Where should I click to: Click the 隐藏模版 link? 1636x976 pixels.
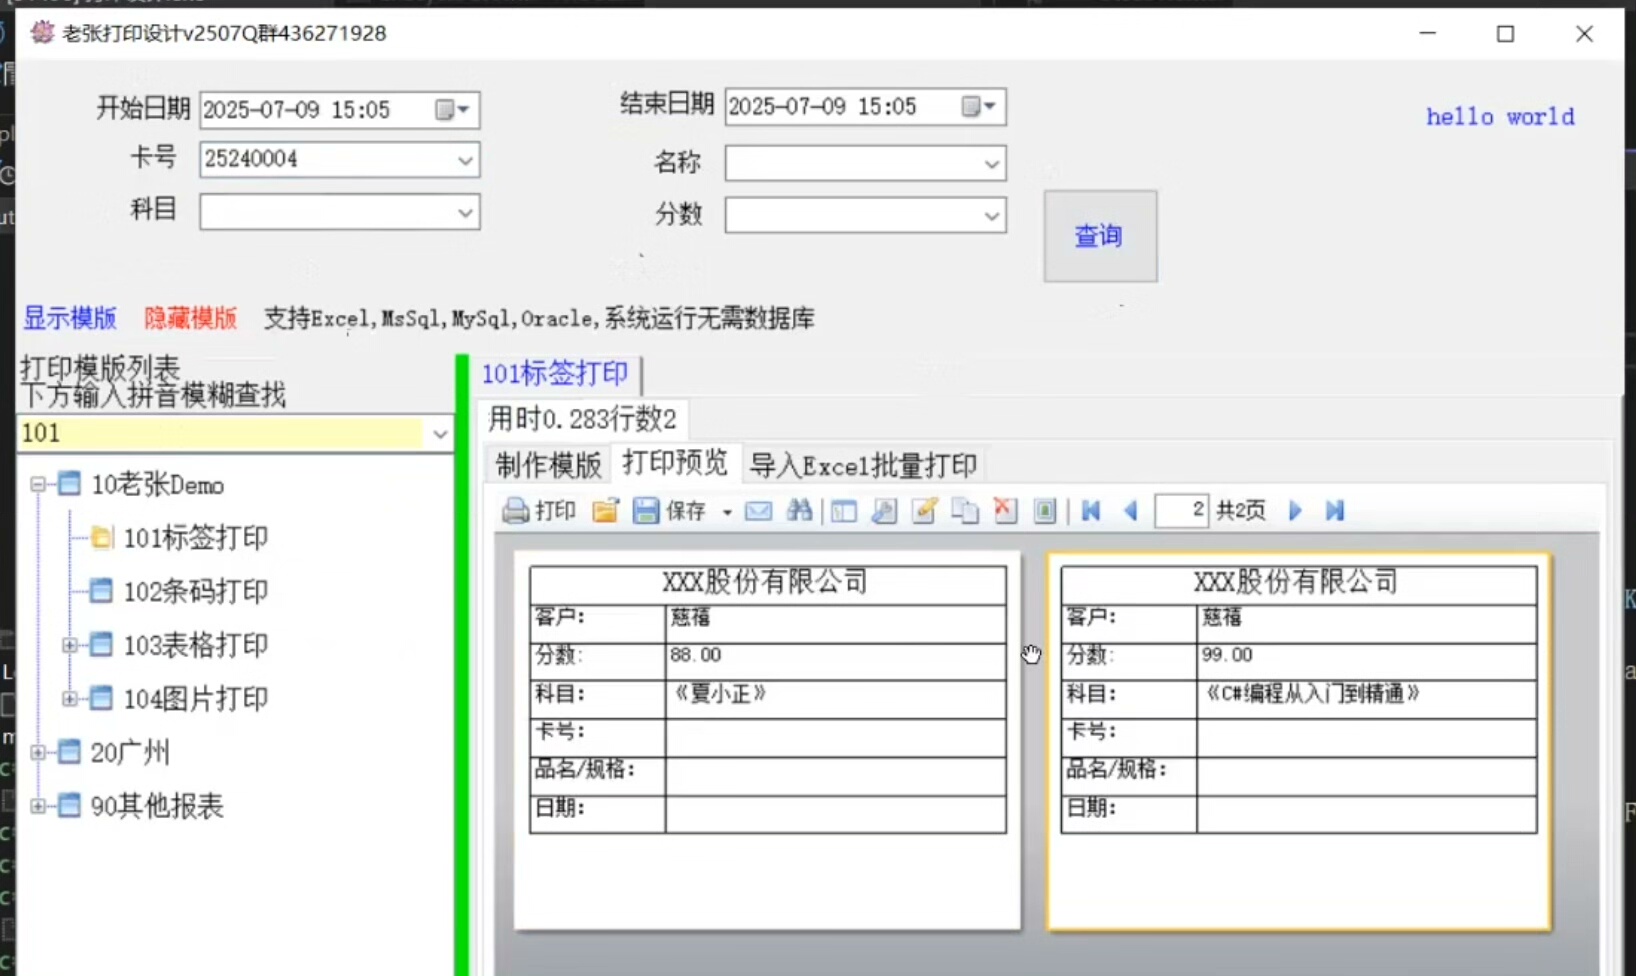pos(190,318)
